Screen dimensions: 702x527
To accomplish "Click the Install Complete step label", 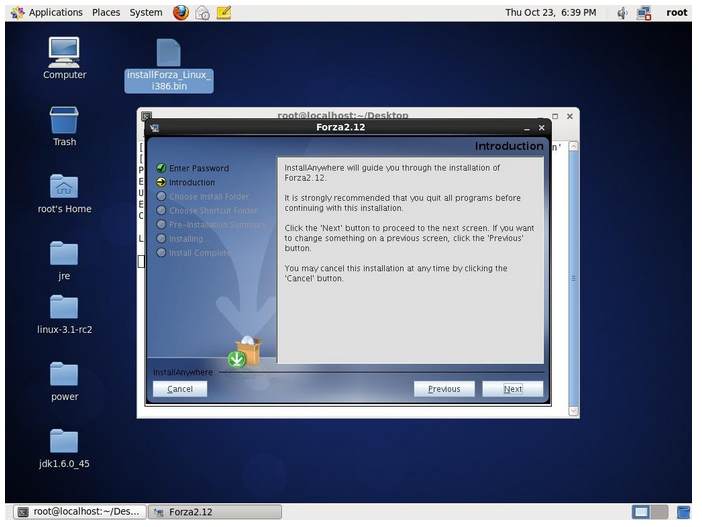I will tap(200, 253).
